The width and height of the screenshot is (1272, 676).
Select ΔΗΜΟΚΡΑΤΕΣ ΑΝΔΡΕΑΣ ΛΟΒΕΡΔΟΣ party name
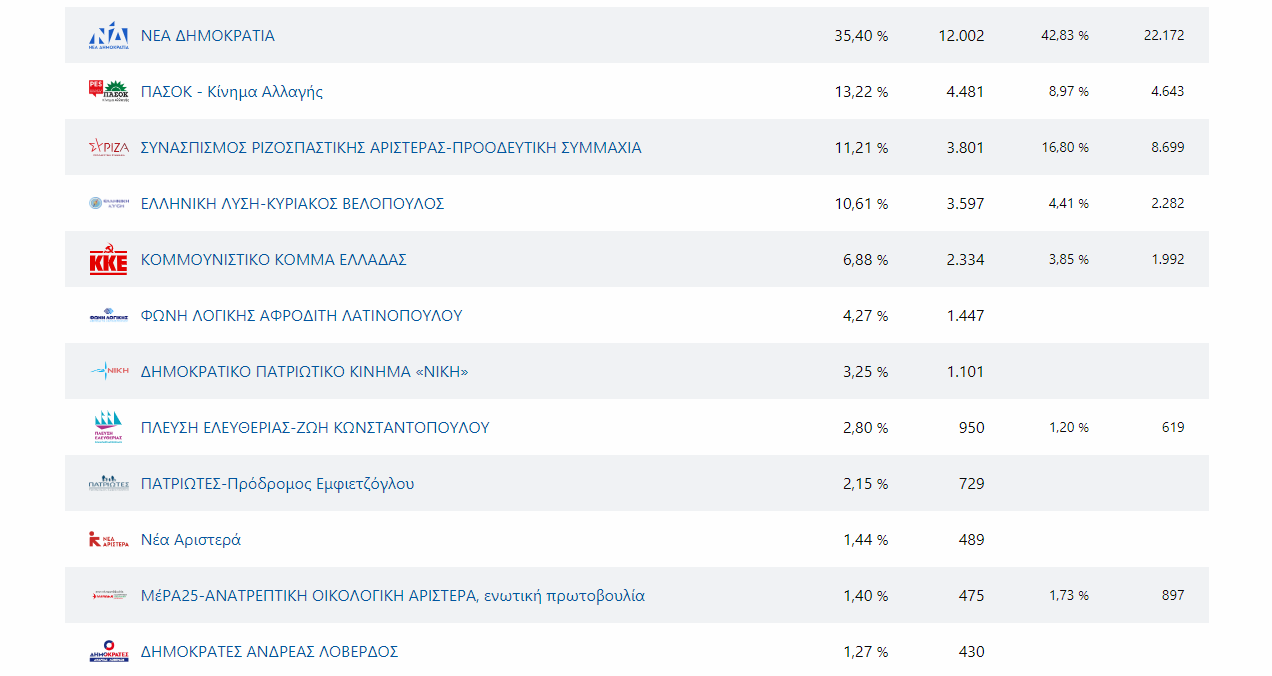click(269, 651)
